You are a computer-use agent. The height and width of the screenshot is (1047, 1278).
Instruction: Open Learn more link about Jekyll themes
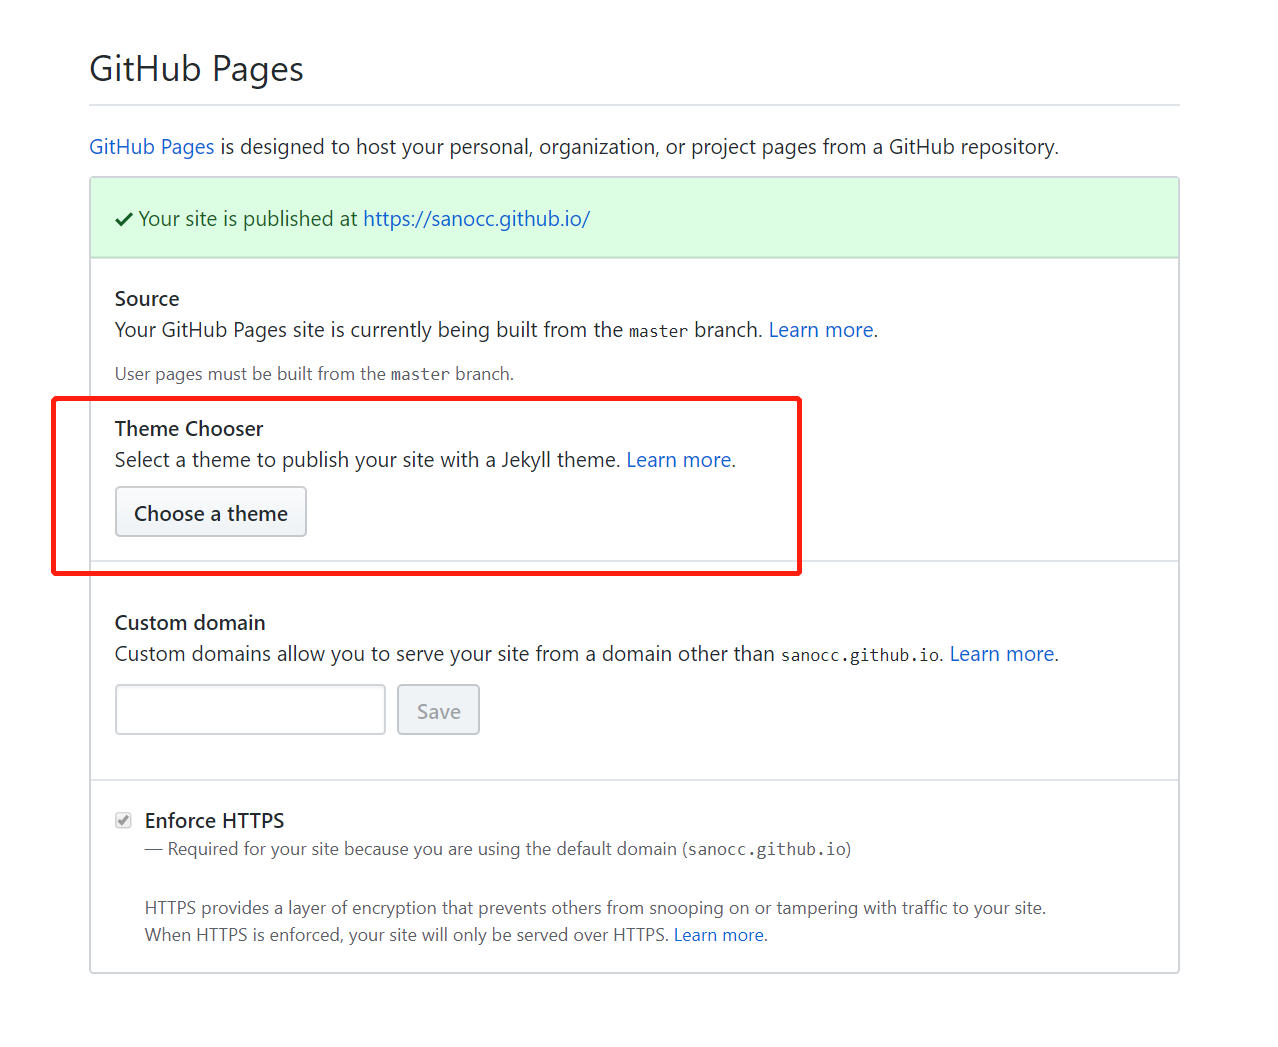pos(678,460)
